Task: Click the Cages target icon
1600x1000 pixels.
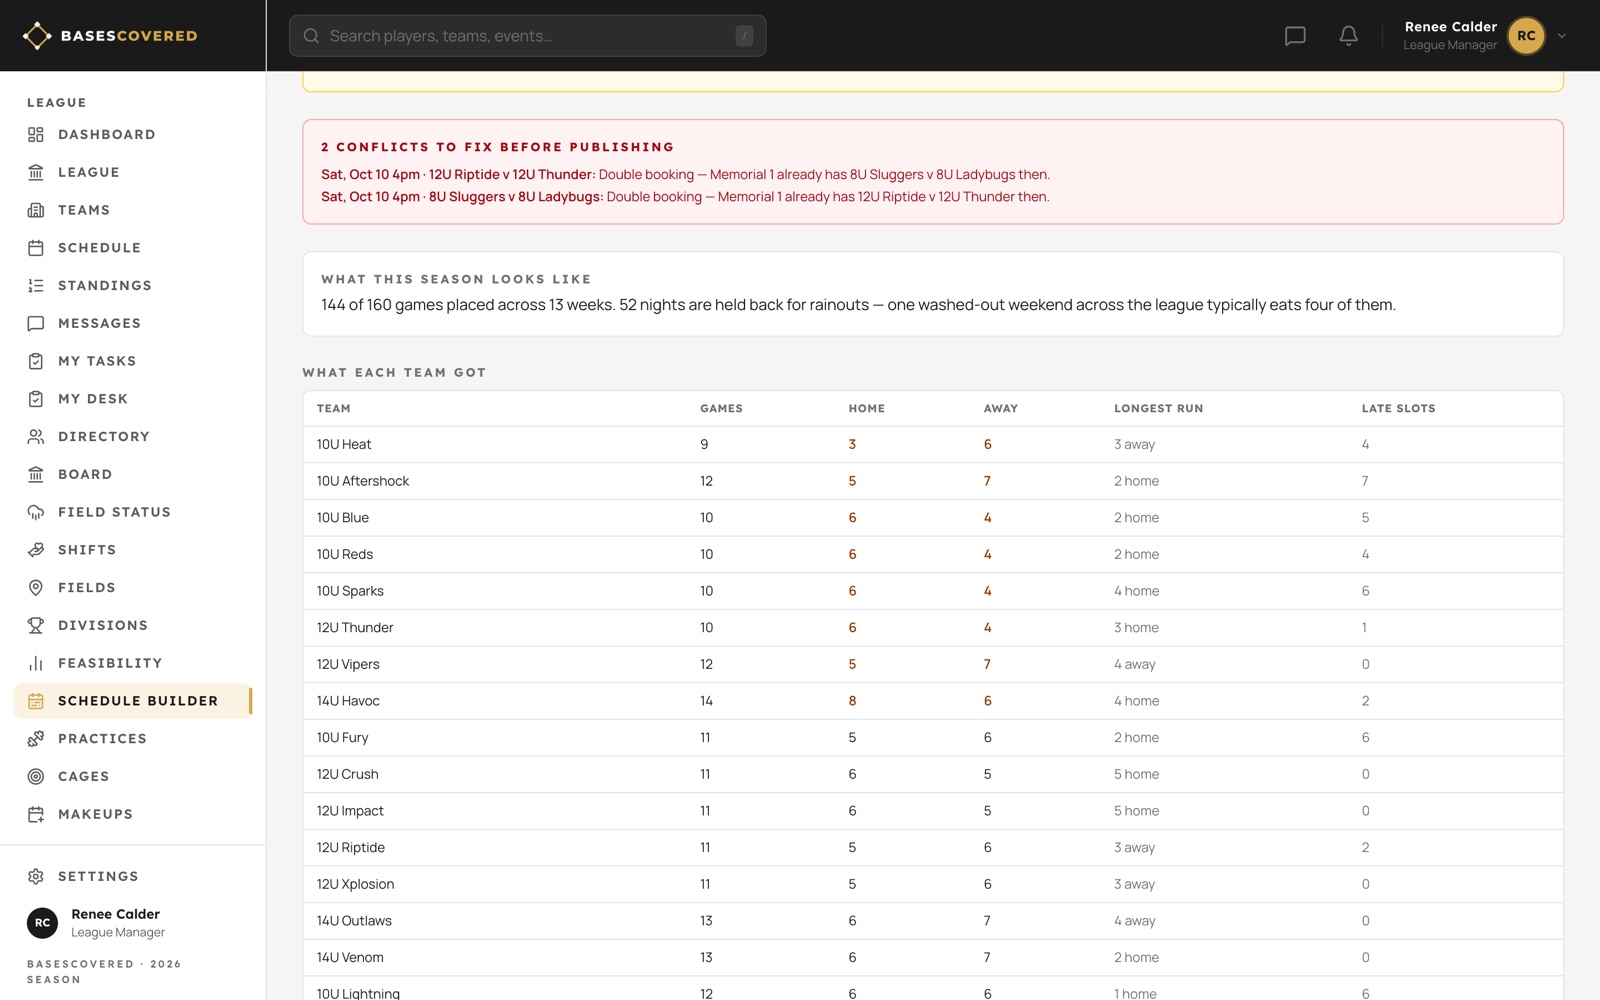Action: [x=36, y=777]
